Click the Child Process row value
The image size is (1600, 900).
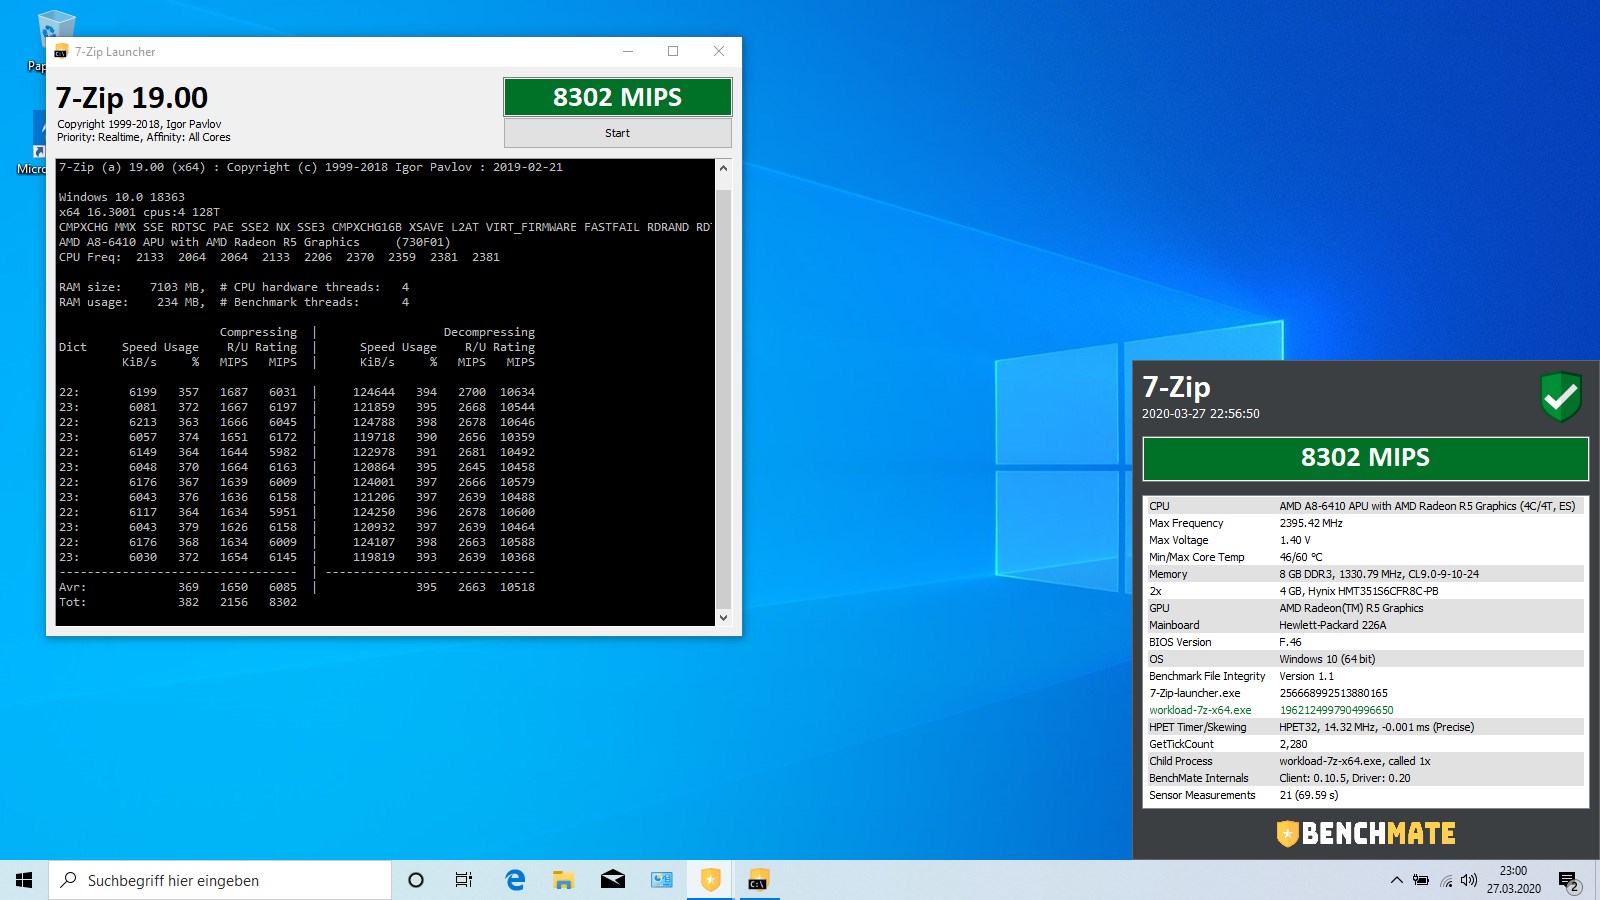point(1355,761)
